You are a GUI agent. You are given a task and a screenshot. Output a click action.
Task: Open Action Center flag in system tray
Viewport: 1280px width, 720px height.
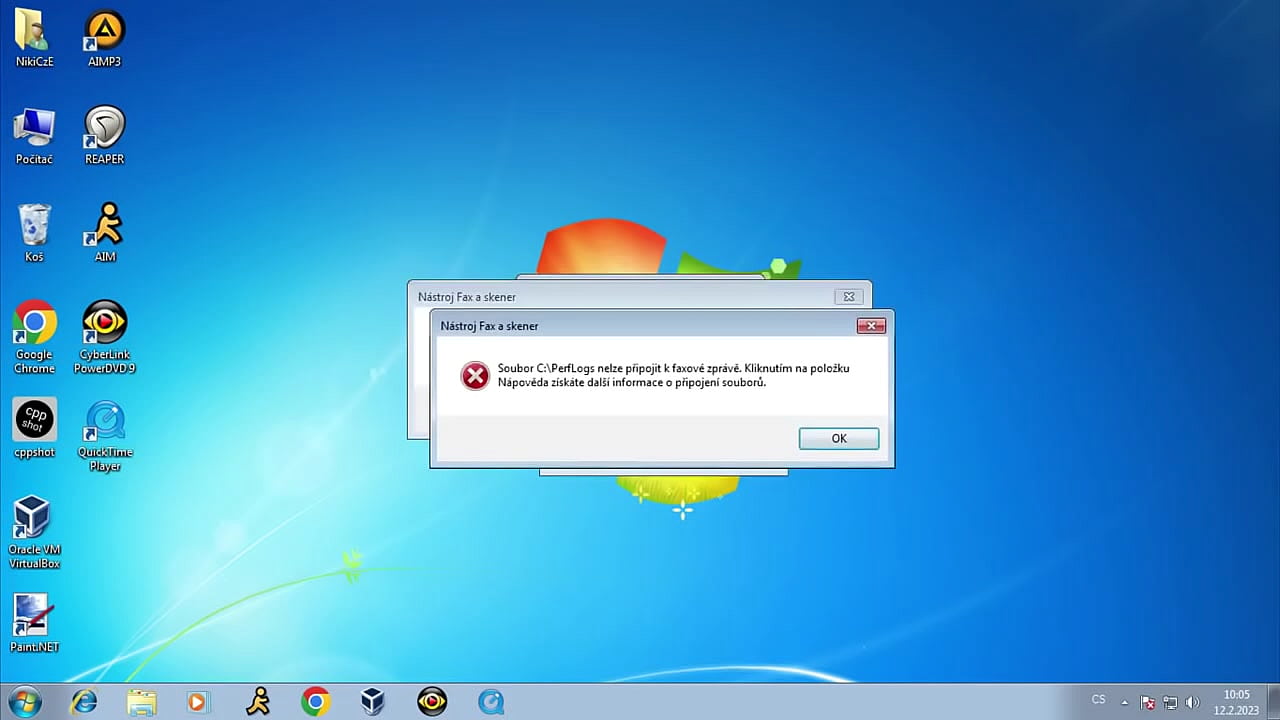coord(1148,701)
